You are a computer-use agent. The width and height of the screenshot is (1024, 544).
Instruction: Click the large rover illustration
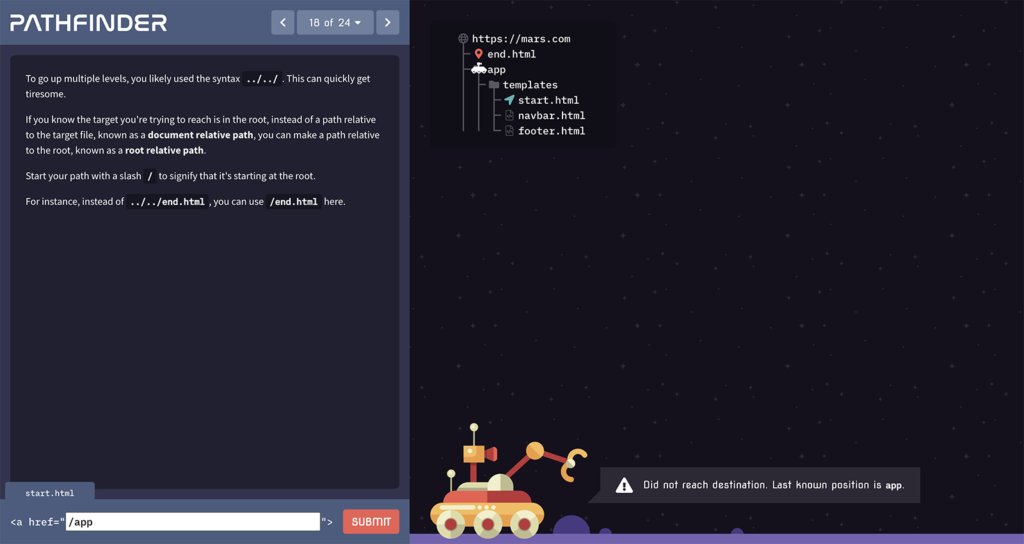click(495, 487)
